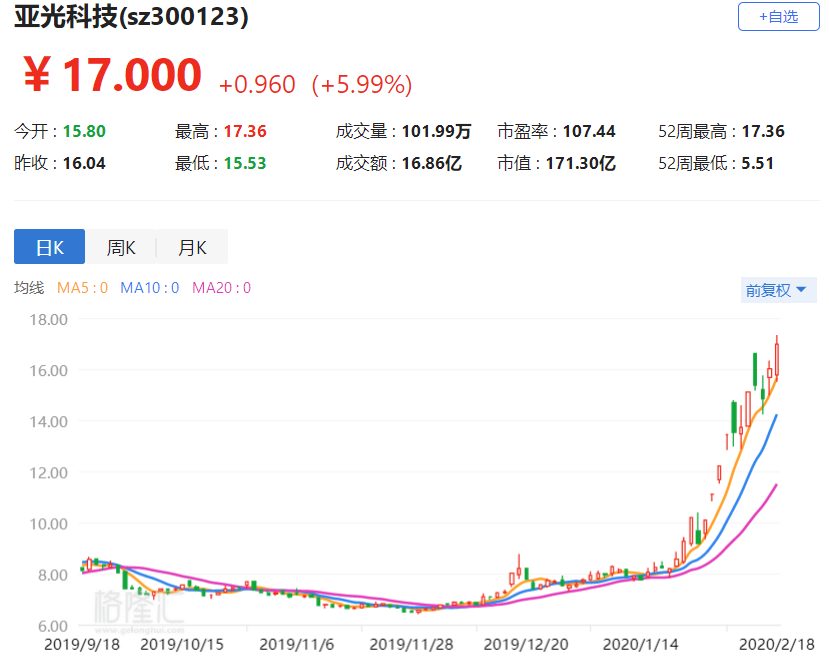Click the 52周最高 value 17.36

point(763,131)
